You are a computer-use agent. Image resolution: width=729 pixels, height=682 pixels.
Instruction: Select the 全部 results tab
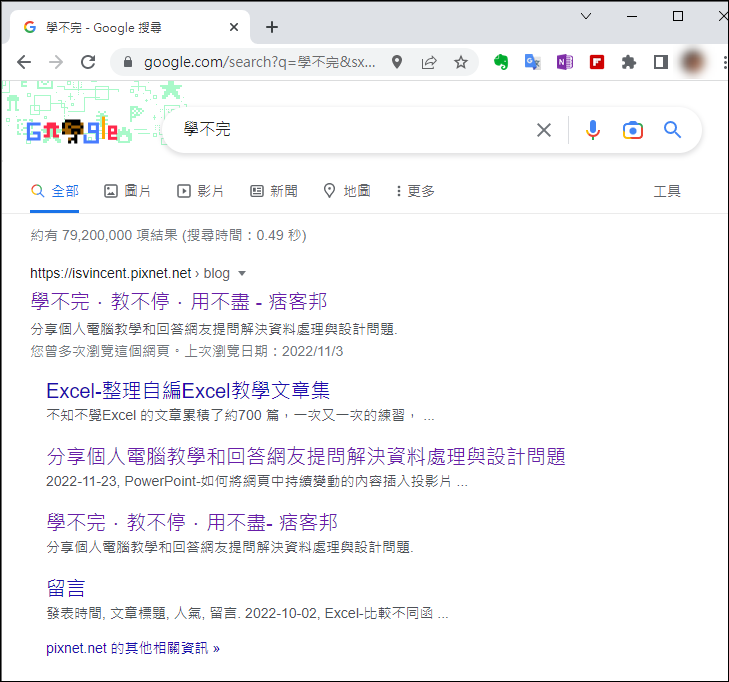[x=55, y=191]
